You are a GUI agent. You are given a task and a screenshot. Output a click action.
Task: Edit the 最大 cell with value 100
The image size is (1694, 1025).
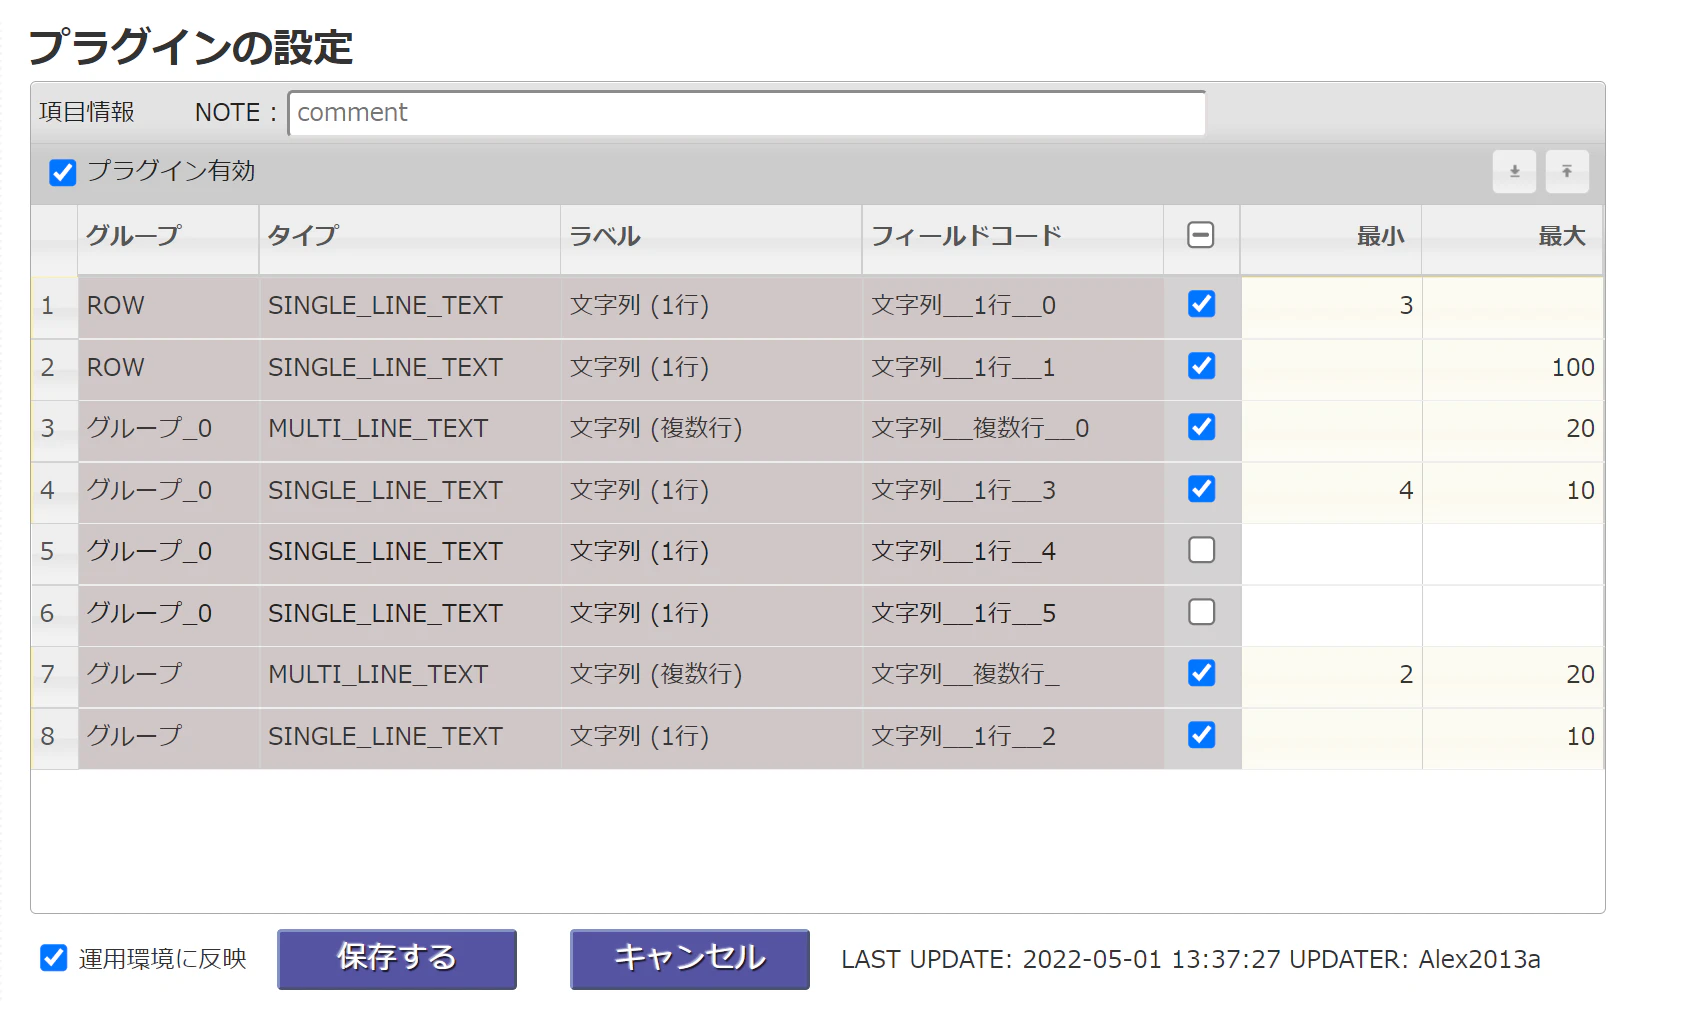(x=1513, y=368)
